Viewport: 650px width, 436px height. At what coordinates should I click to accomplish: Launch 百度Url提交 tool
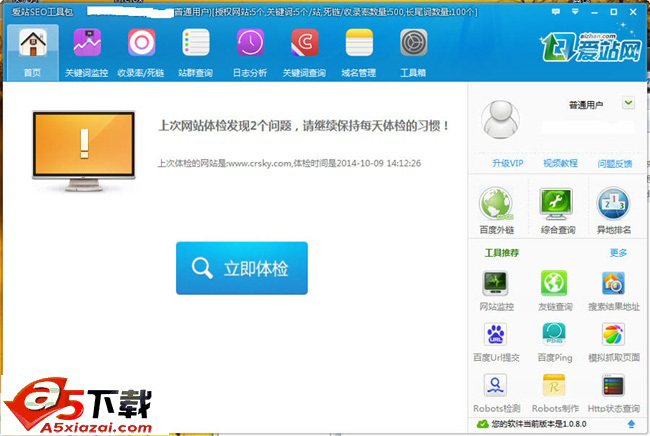coord(496,342)
